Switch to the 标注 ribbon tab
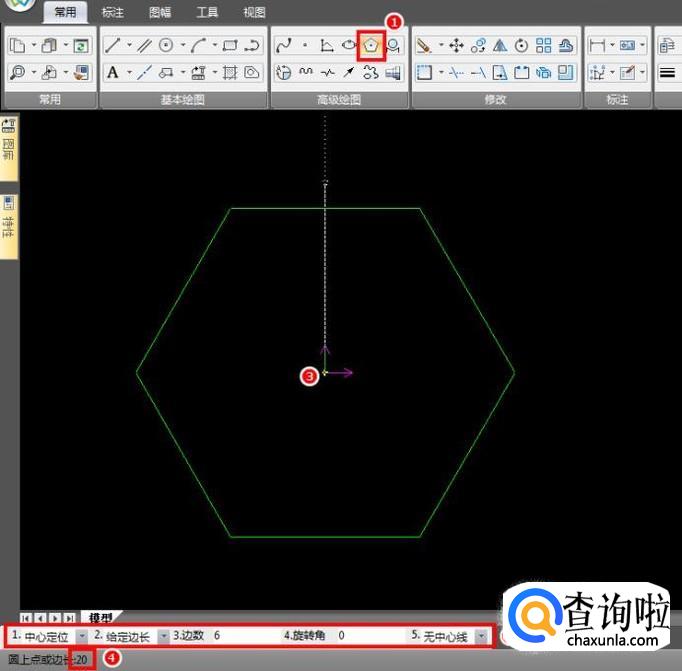682x671 pixels. click(x=113, y=13)
